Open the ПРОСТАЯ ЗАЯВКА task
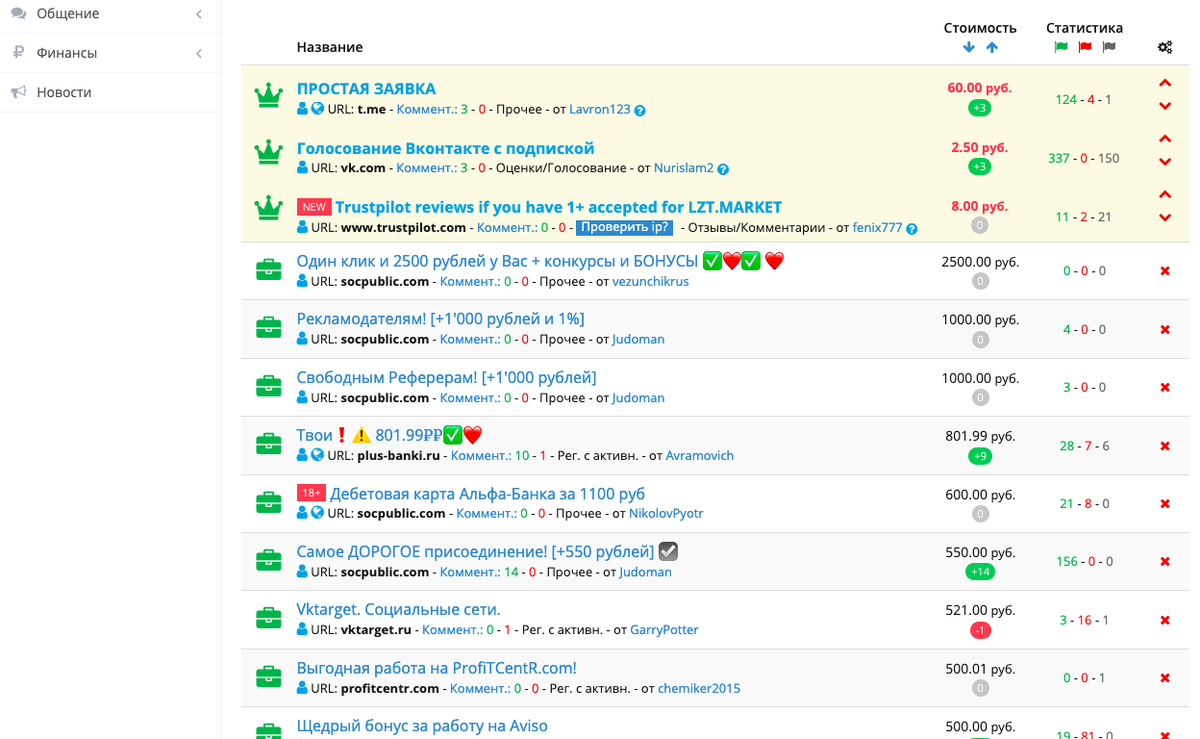1200x739 pixels. (366, 89)
